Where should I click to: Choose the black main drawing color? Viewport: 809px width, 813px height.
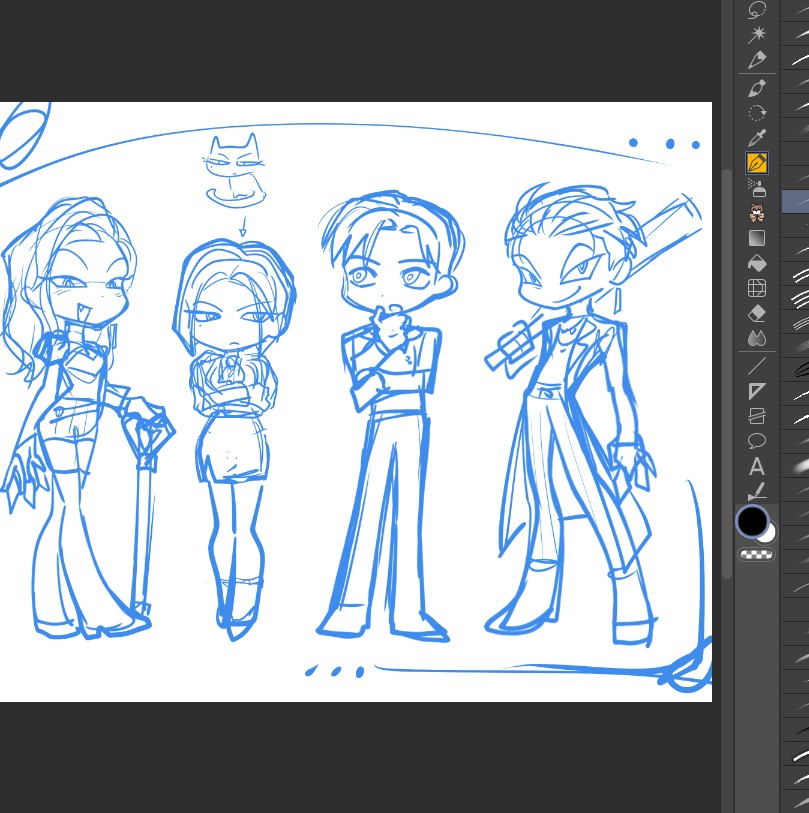pyautogui.click(x=751, y=521)
